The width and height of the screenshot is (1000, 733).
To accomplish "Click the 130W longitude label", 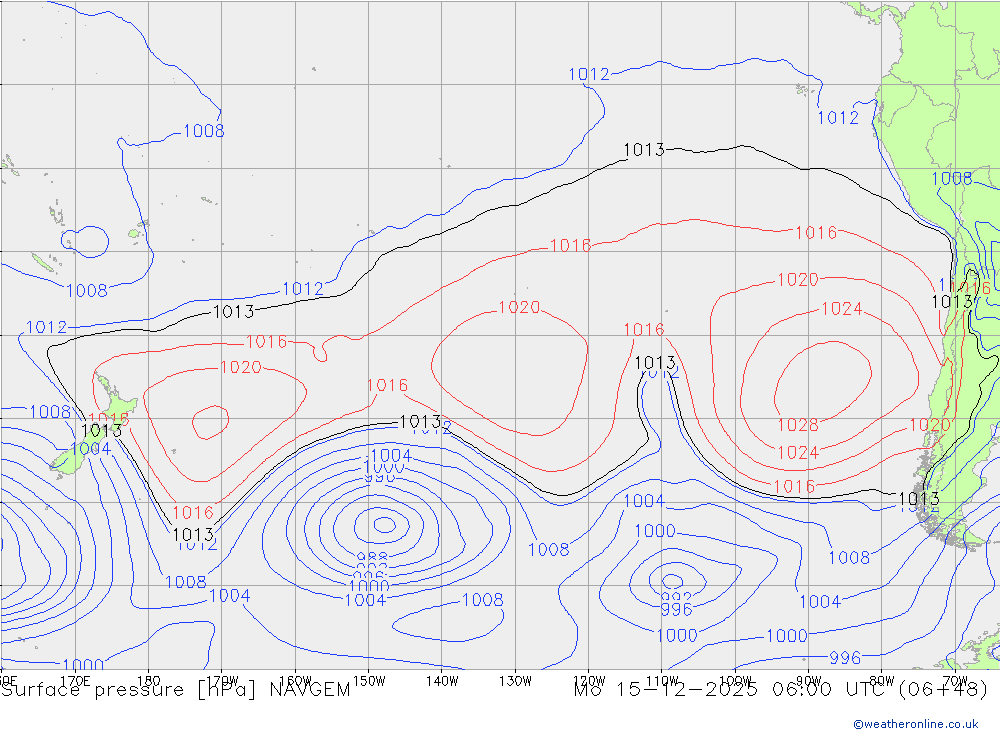I will click(x=515, y=681).
